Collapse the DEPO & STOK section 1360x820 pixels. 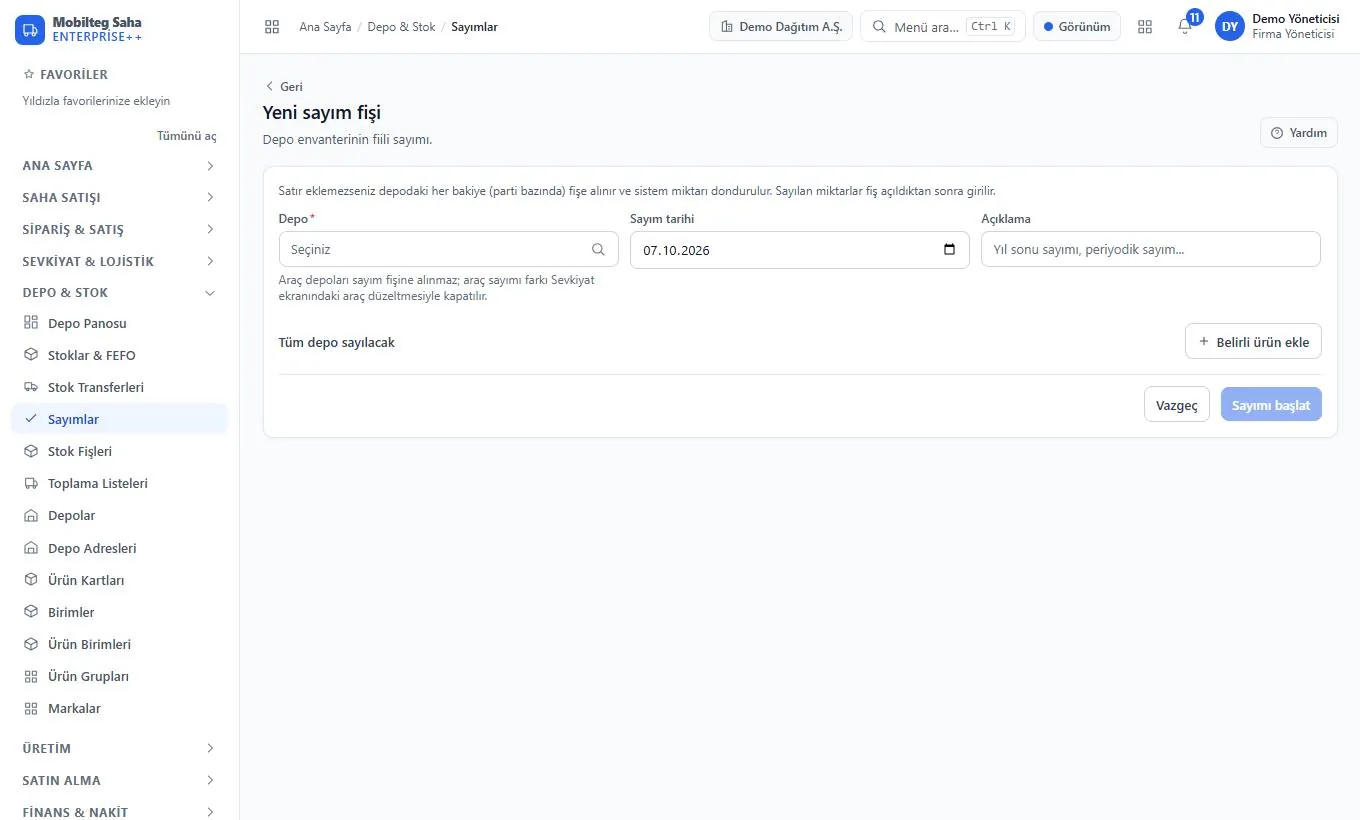coord(119,292)
